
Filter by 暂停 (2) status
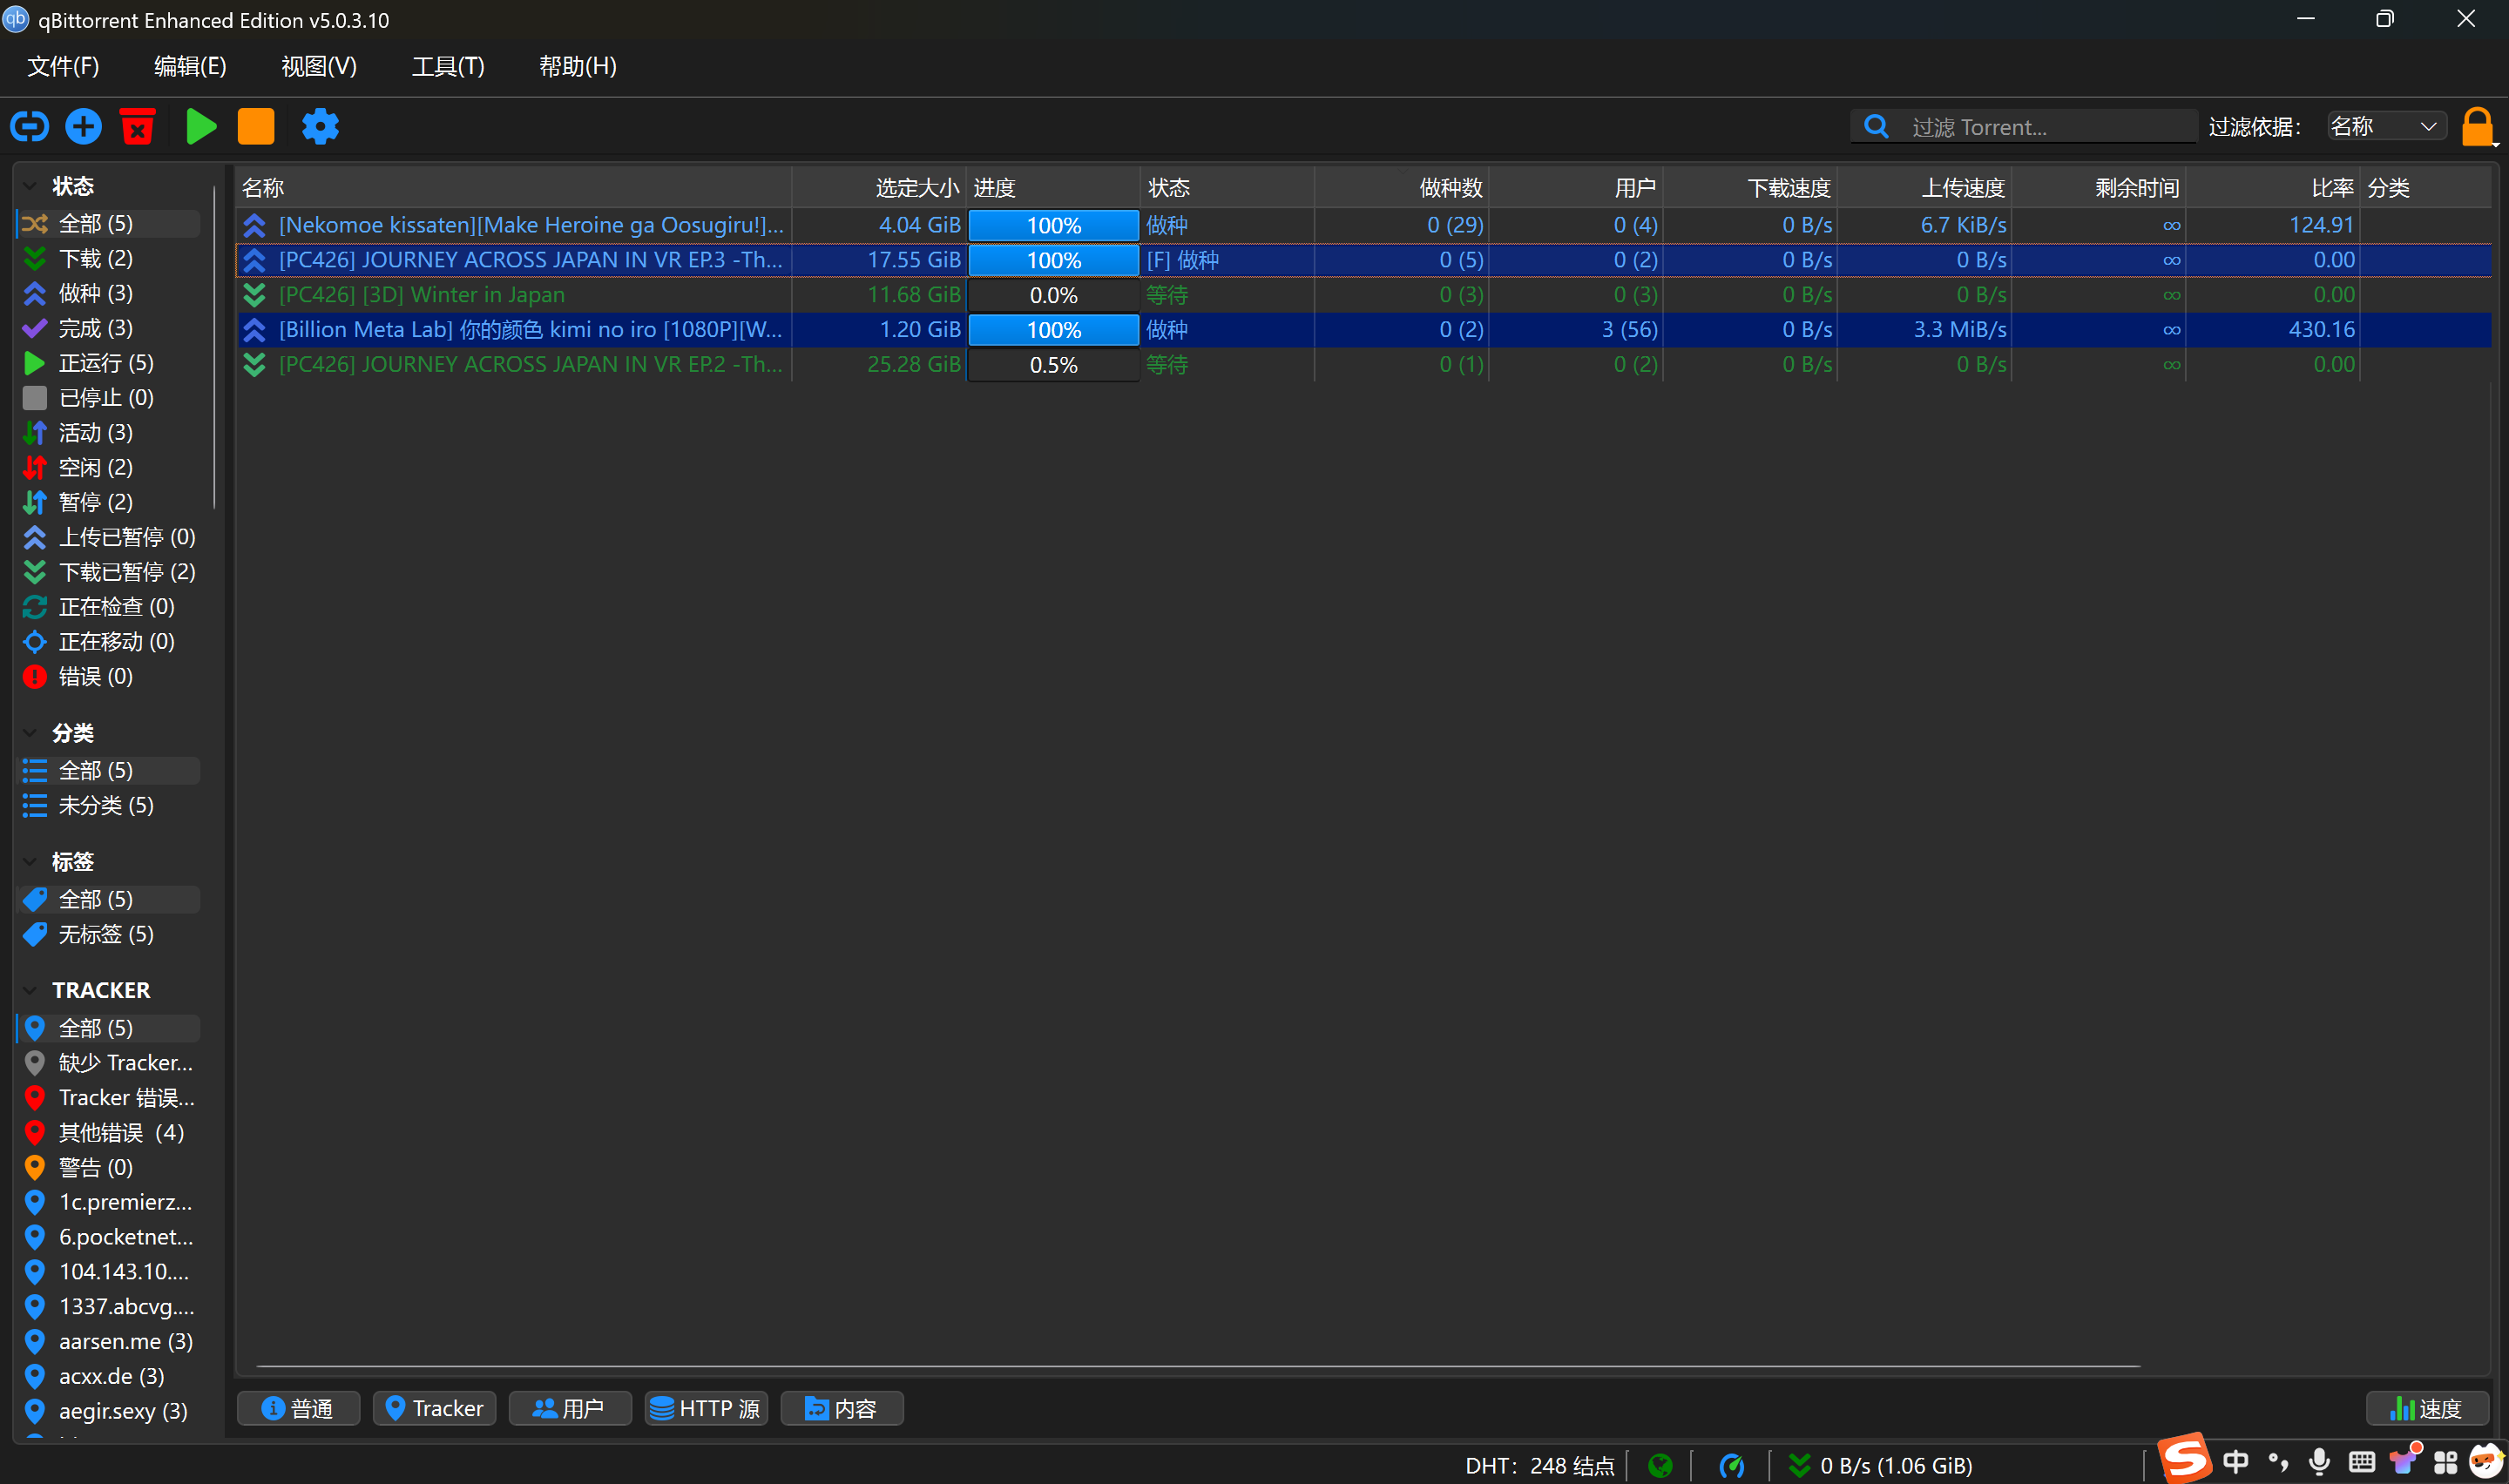pos(110,502)
